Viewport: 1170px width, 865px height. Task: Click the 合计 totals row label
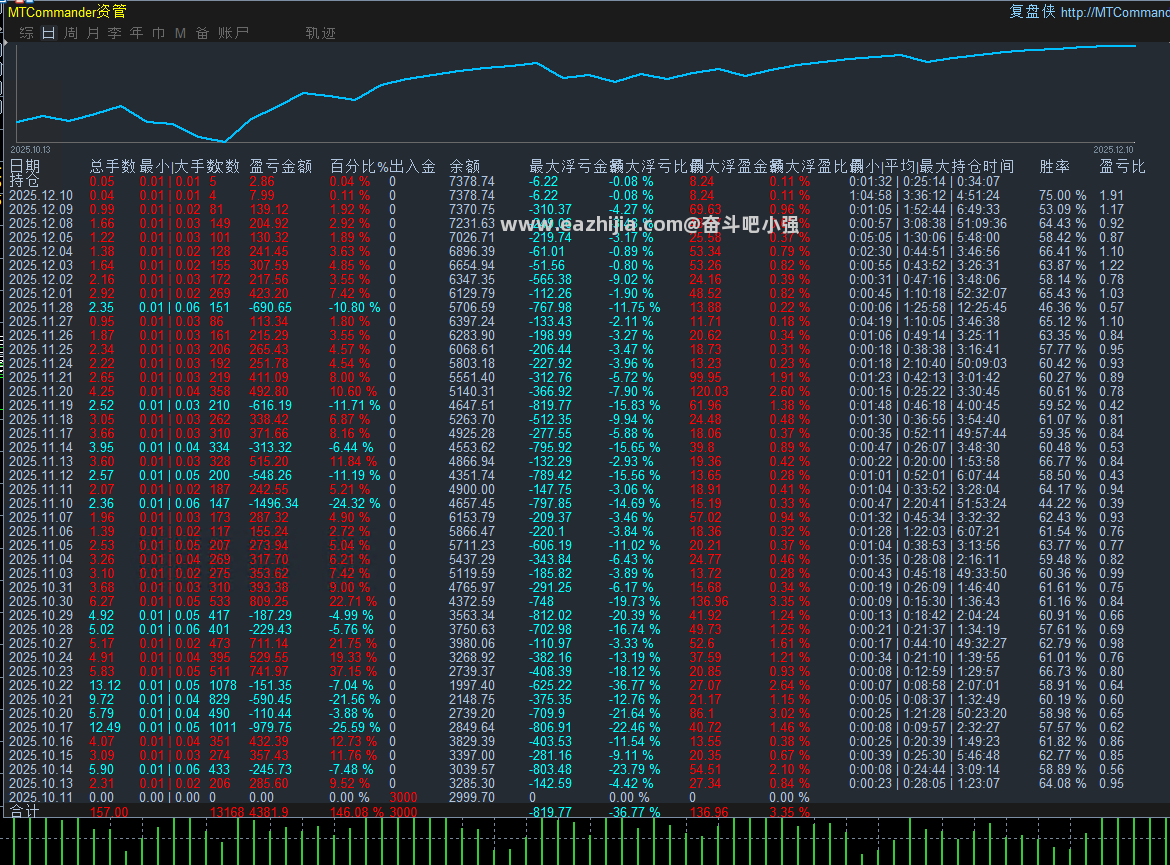point(25,811)
